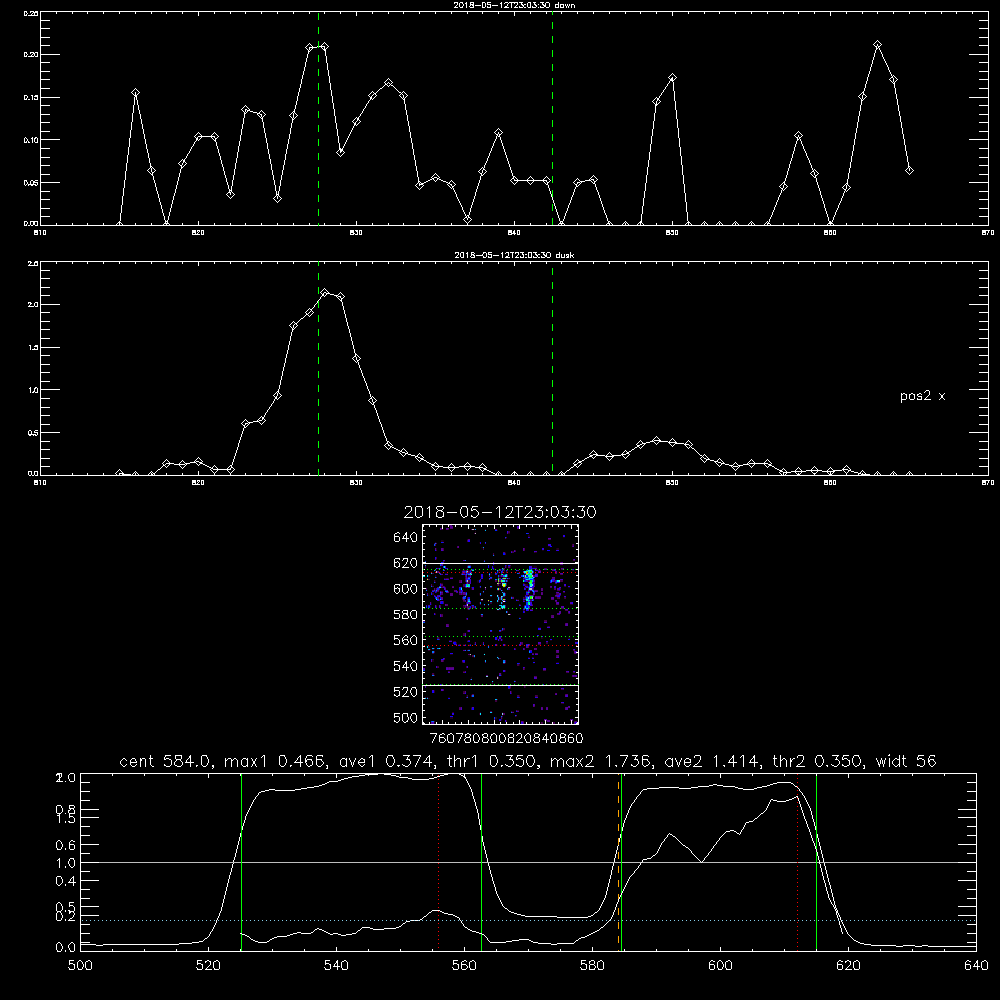Click red dotted line near 556 in bottom plot
The height and width of the screenshot is (1000, 1000).
click(439, 862)
